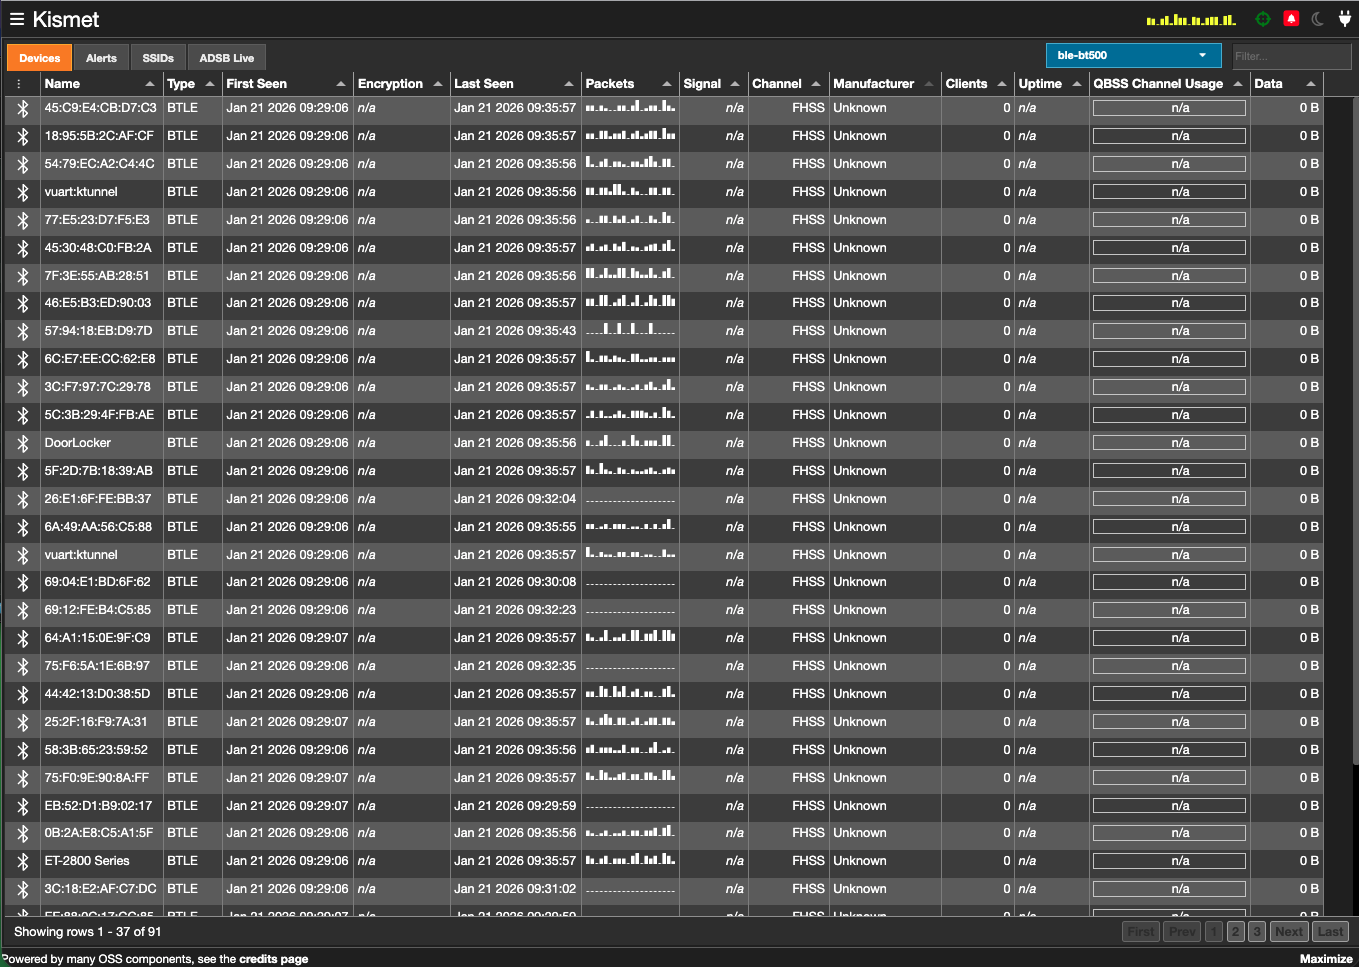Select the Bluetooth icon beside ET-2800 Series

coord(22,860)
